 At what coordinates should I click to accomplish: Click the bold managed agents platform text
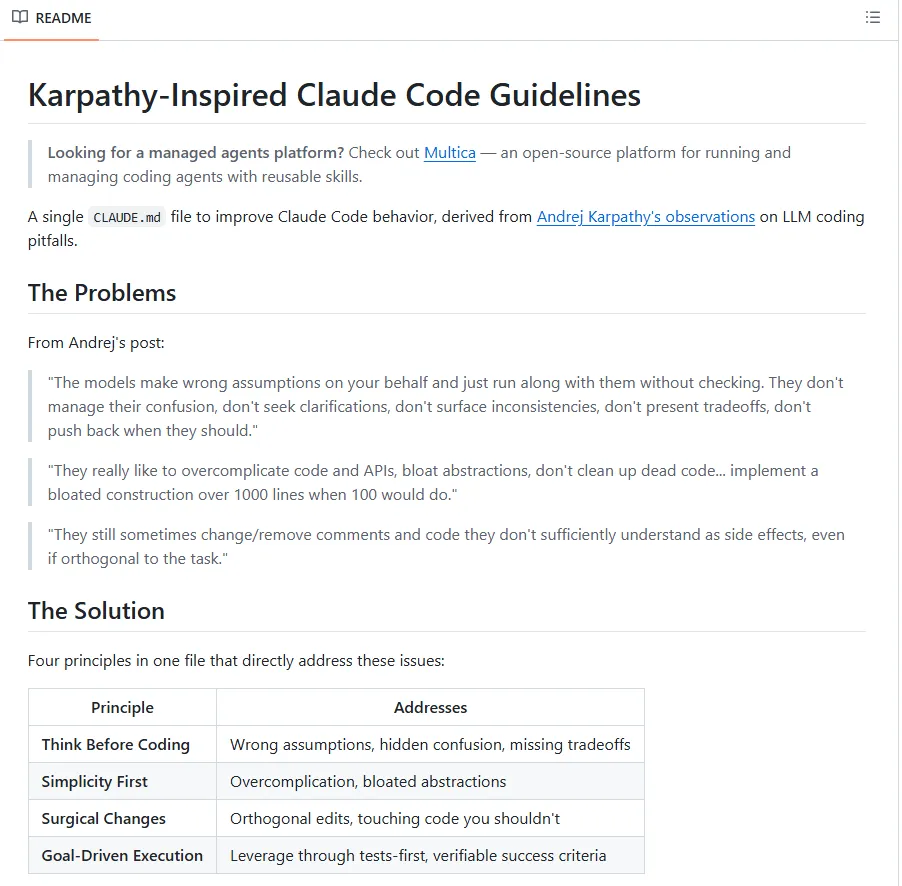coord(195,153)
